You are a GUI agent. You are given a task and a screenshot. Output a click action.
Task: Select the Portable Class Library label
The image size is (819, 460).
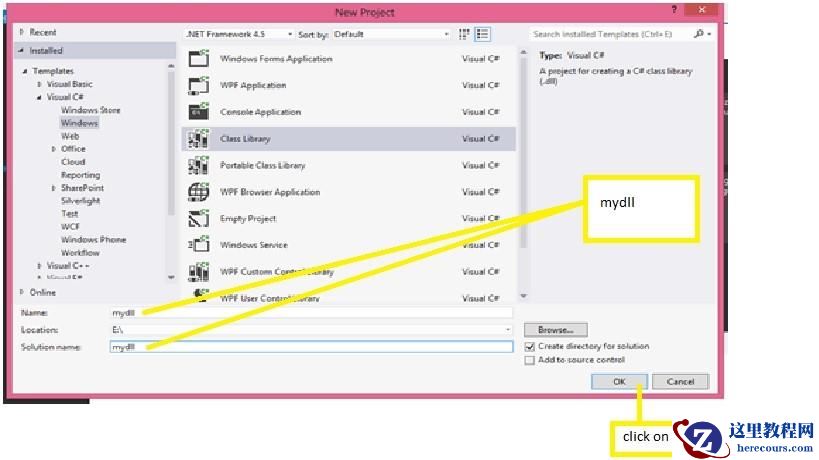point(263,166)
